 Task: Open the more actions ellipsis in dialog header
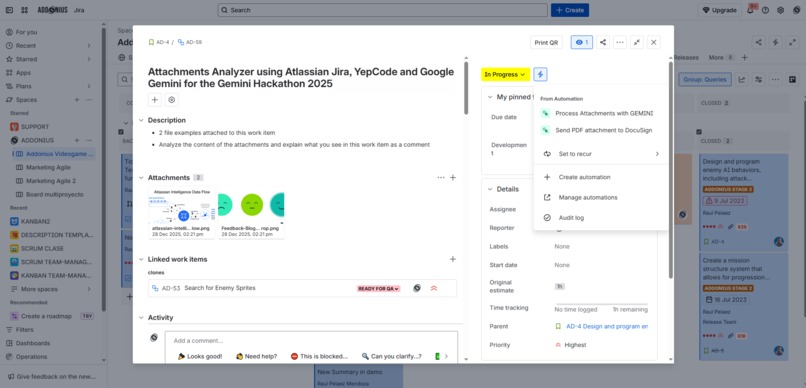[620, 43]
